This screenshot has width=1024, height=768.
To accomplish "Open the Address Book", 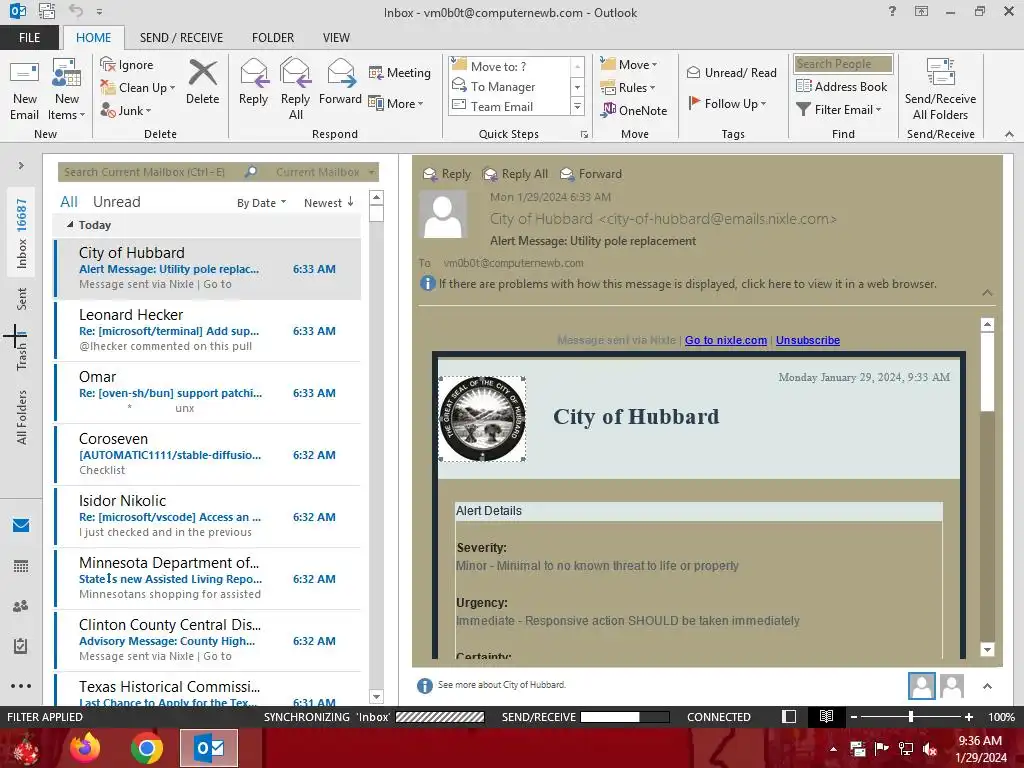I will click(x=841, y=86).
